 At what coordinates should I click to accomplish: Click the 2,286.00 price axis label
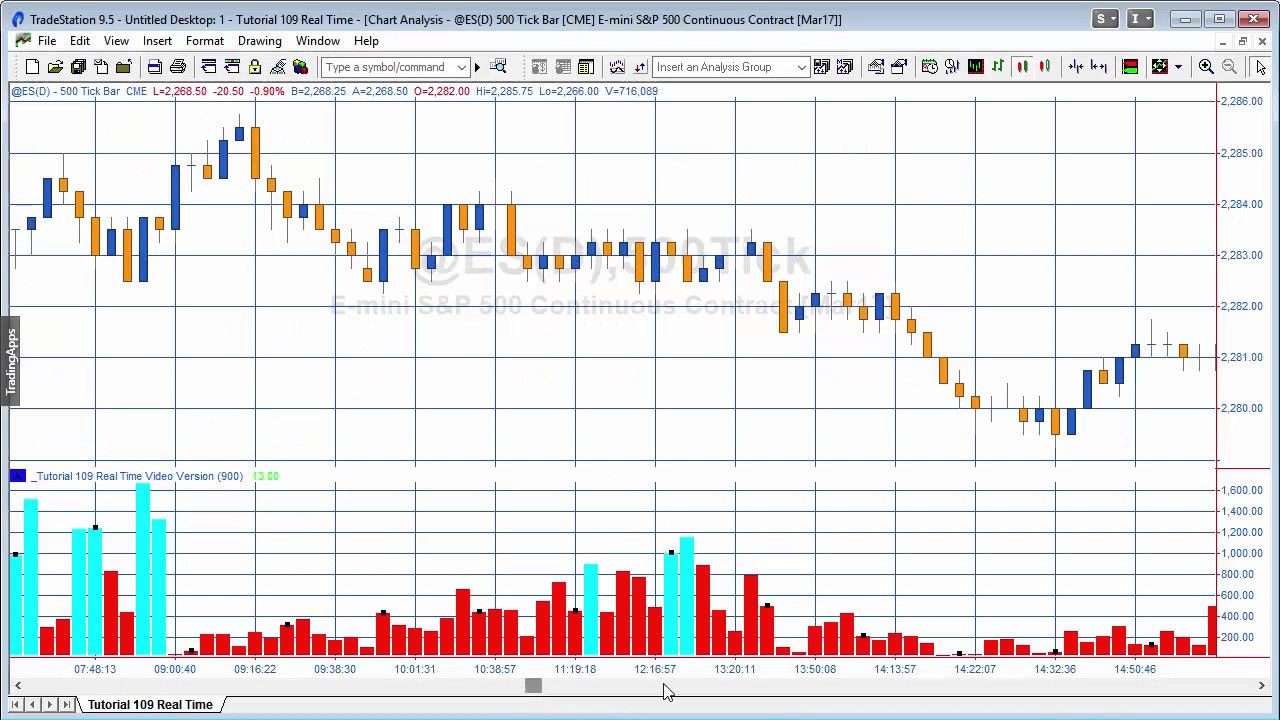click(1241, 101)
